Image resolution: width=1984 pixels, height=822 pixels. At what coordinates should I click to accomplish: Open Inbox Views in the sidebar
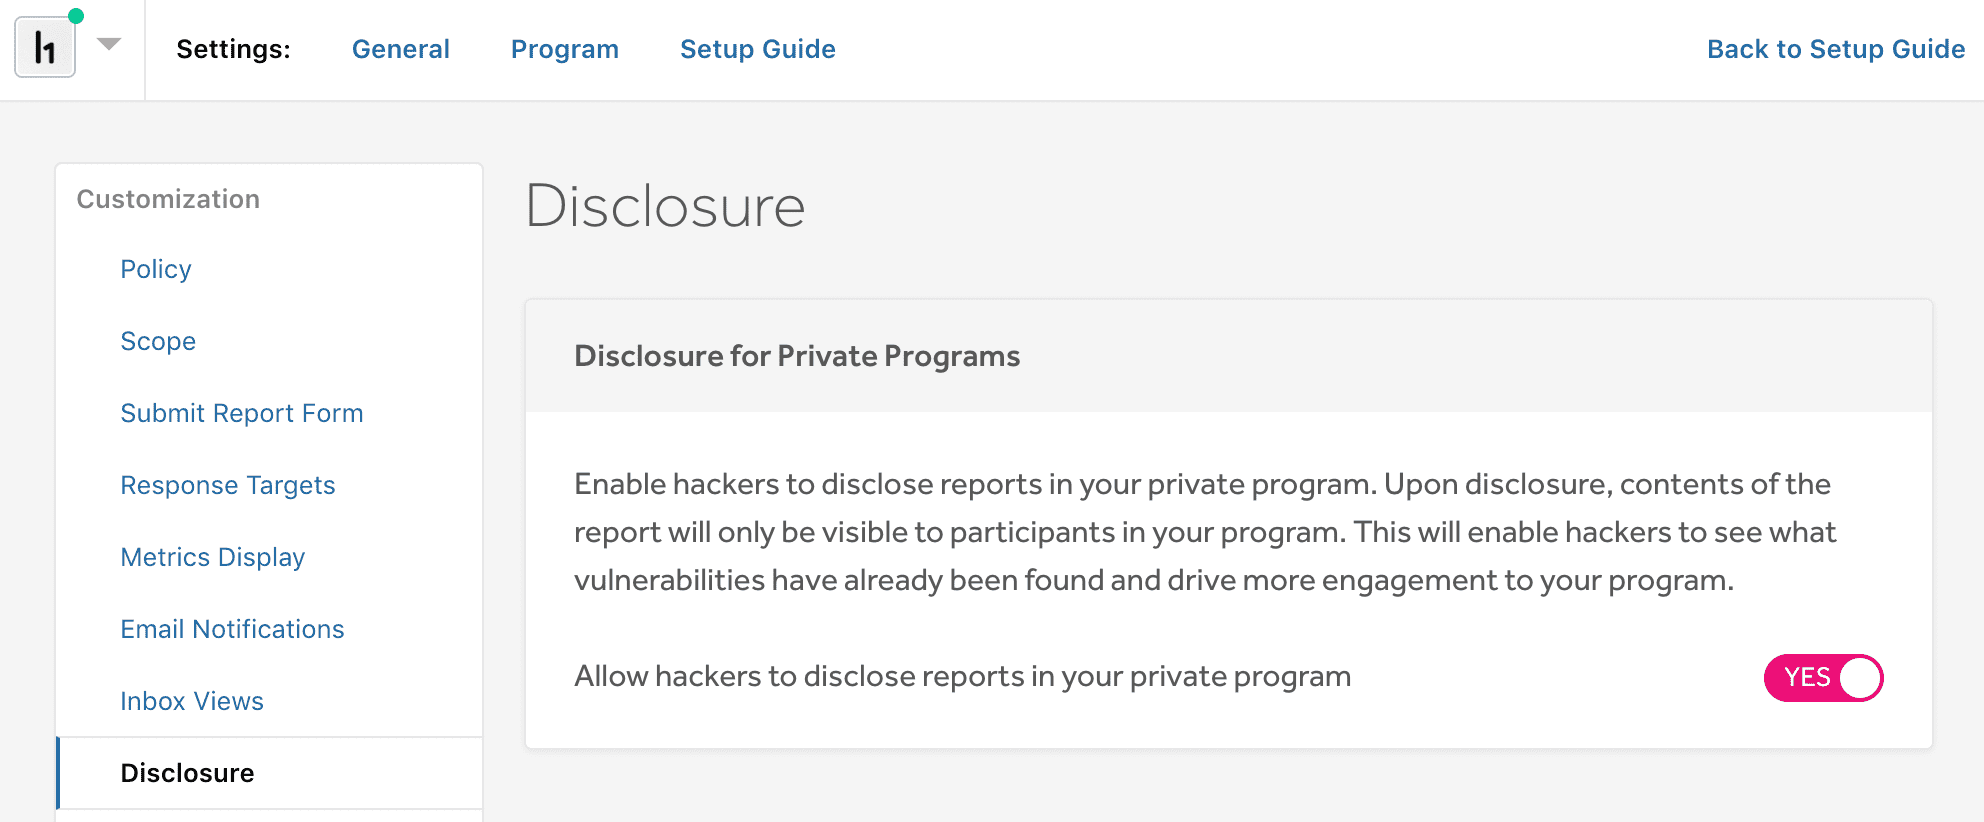pyautogui.click(x=191, y=701)
